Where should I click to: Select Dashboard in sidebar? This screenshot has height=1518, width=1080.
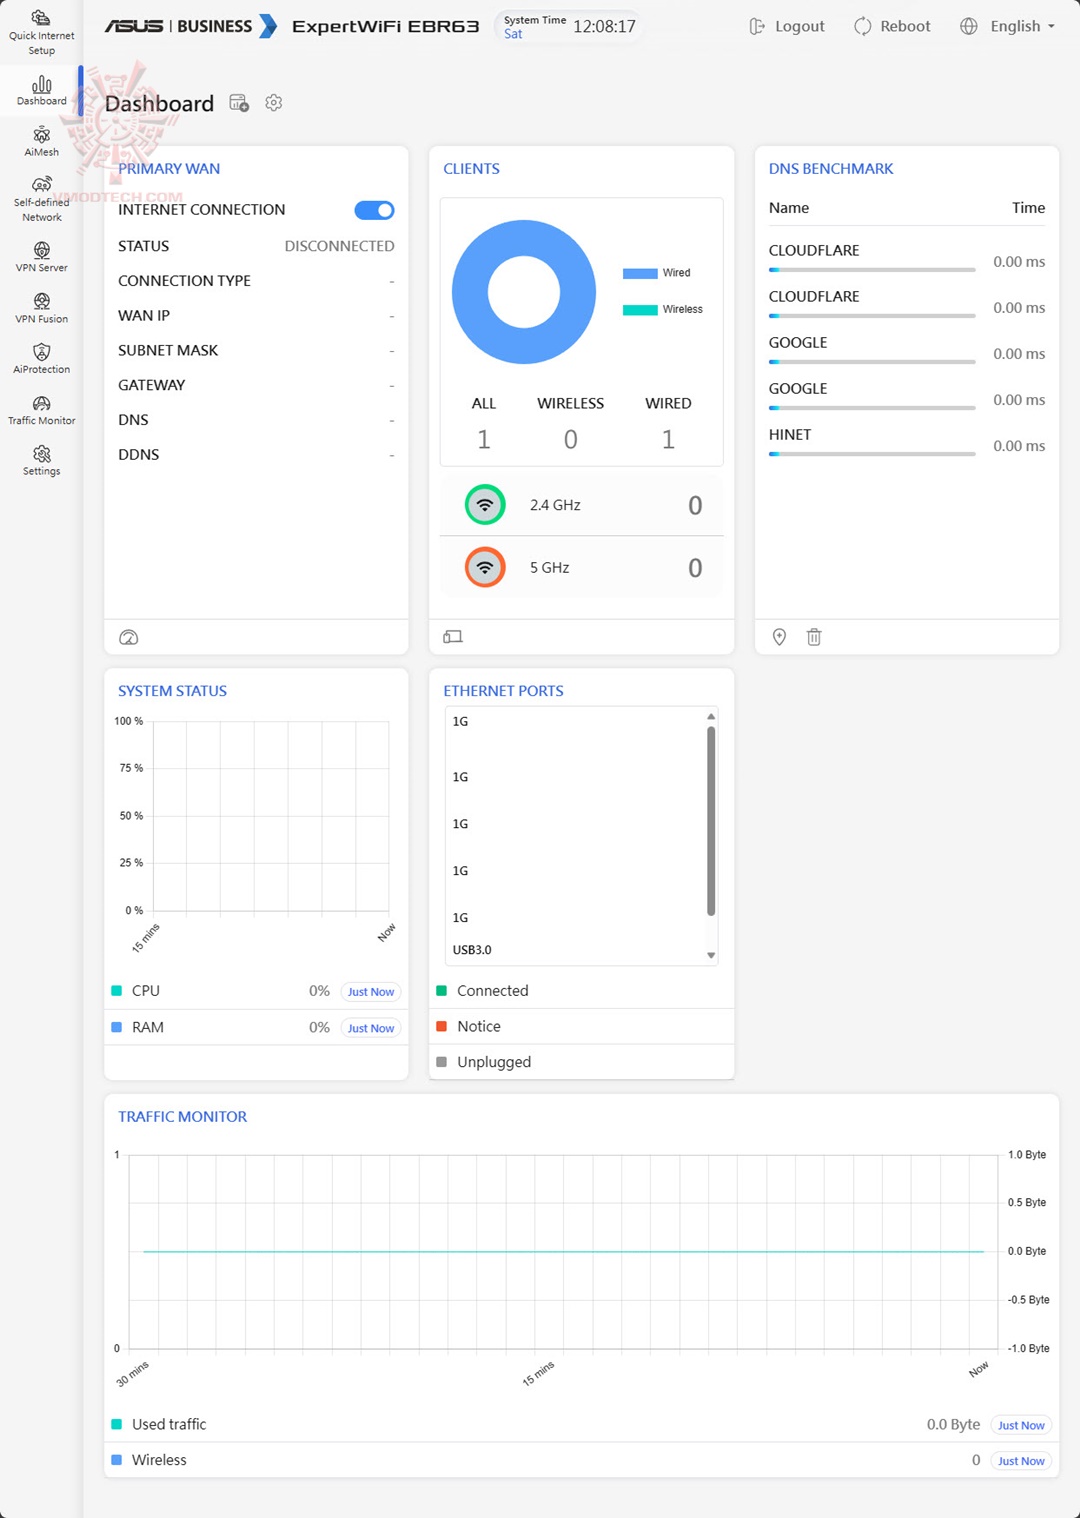pyautogui.click(x=41, y=91)
